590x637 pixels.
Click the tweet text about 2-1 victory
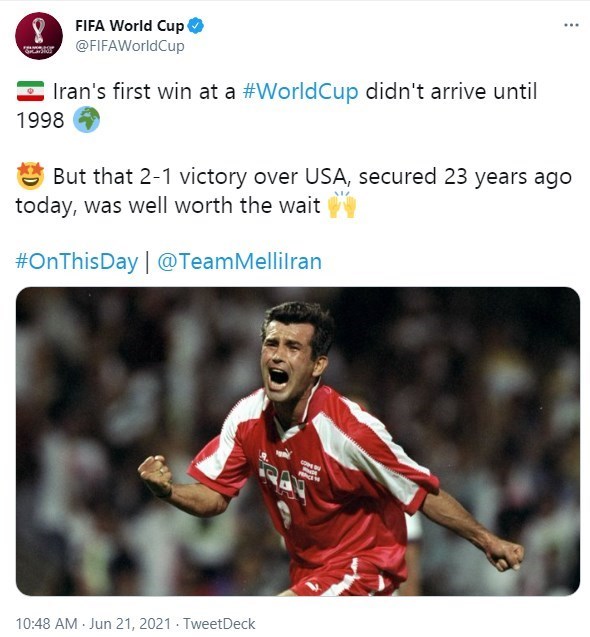pos(294,191)
